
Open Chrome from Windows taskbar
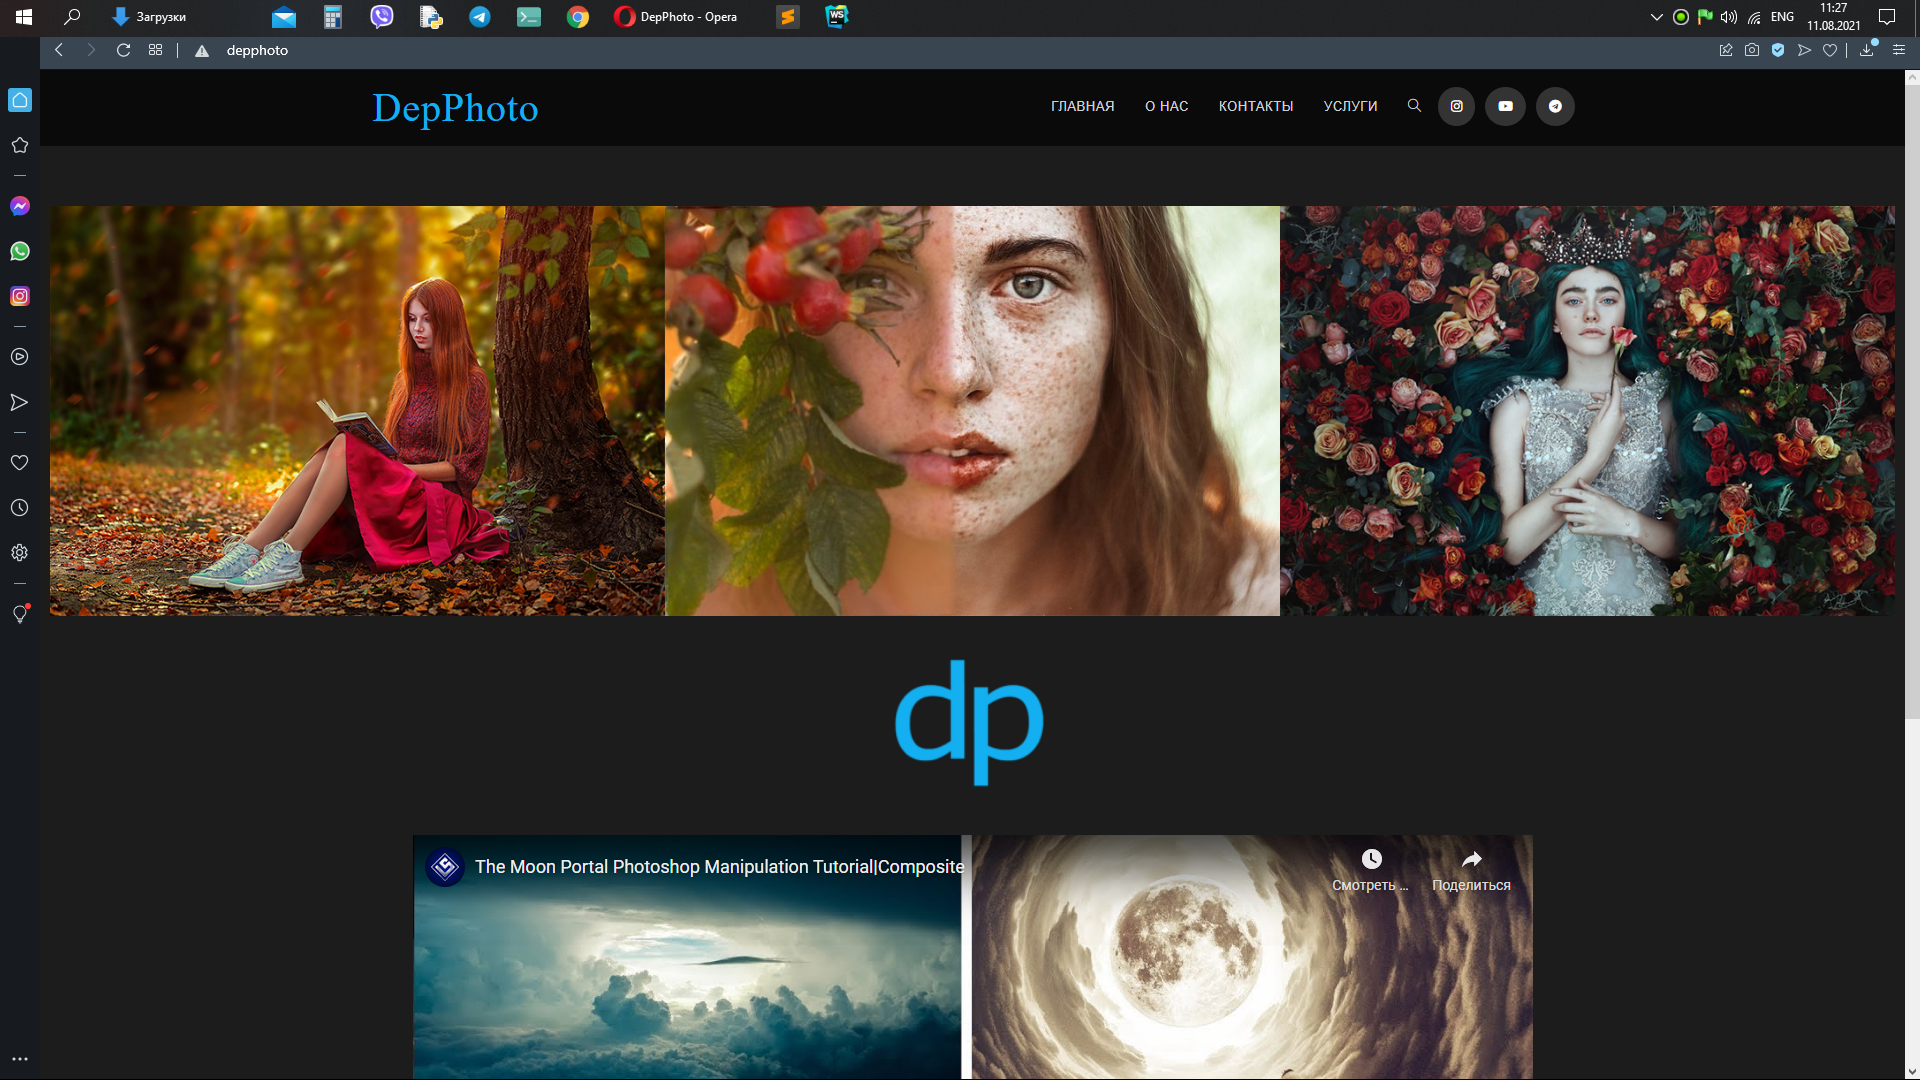coord(578,17)
